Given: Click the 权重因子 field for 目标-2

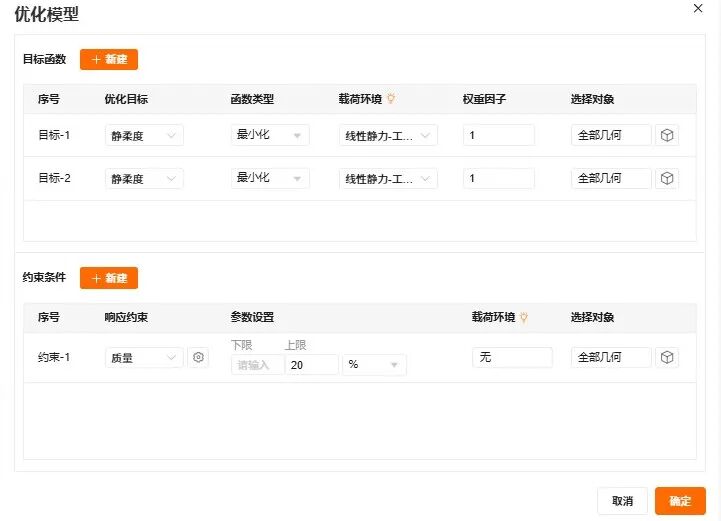Looking at the screenshot, I should (498, 178).
